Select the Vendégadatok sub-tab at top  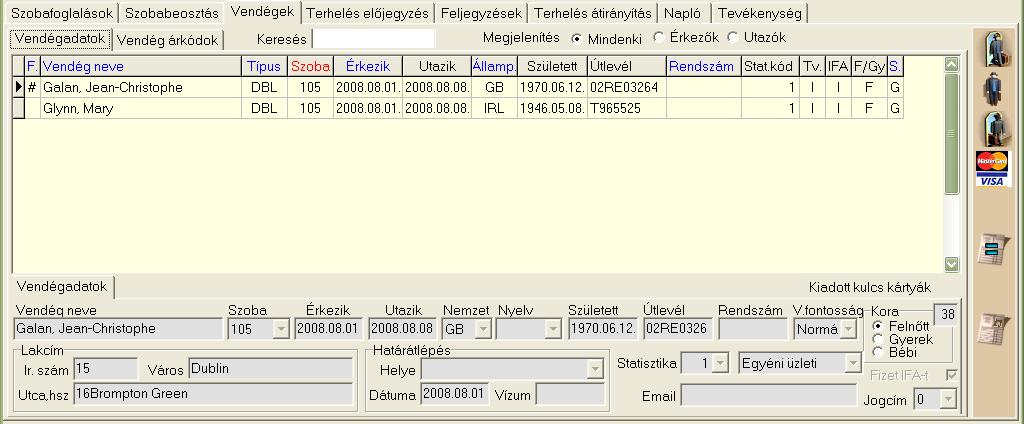(60, 39)
